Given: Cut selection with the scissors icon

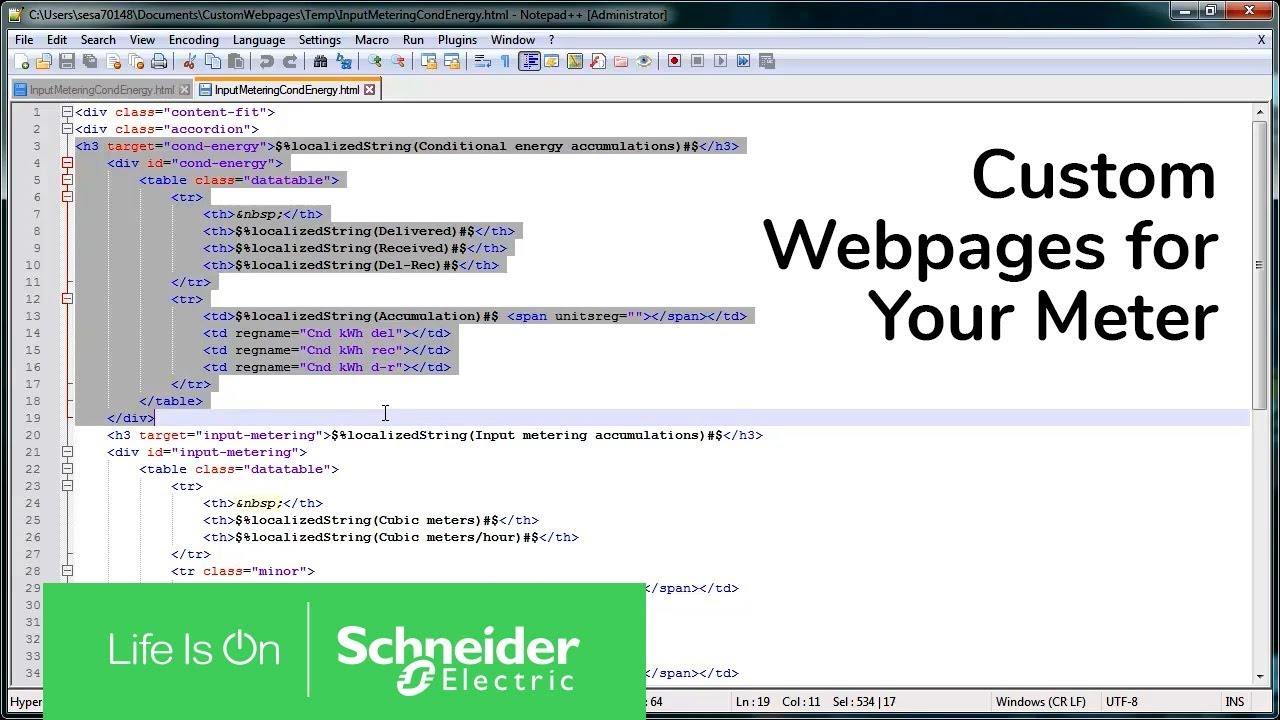Looking at the screenshot, I should [x=190, y=61].
